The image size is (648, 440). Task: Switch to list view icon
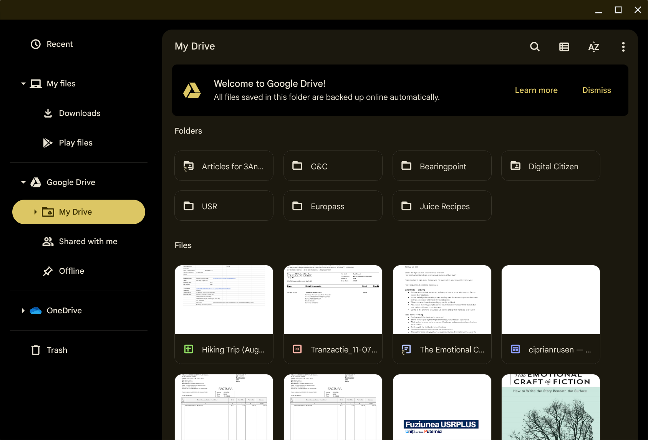(x=564, y=47)
